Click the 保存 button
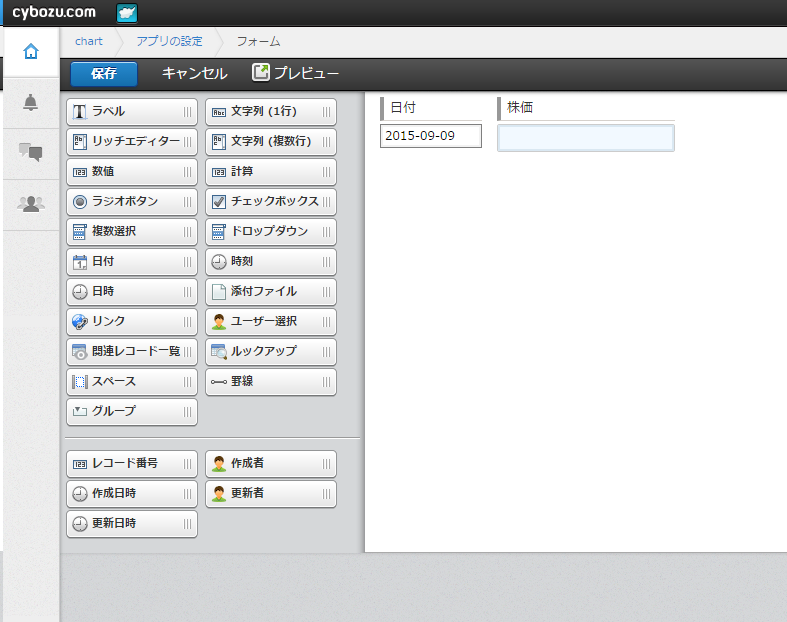This screenshot has width=787, height=622. pyautogui.click(x=104, y=74)
